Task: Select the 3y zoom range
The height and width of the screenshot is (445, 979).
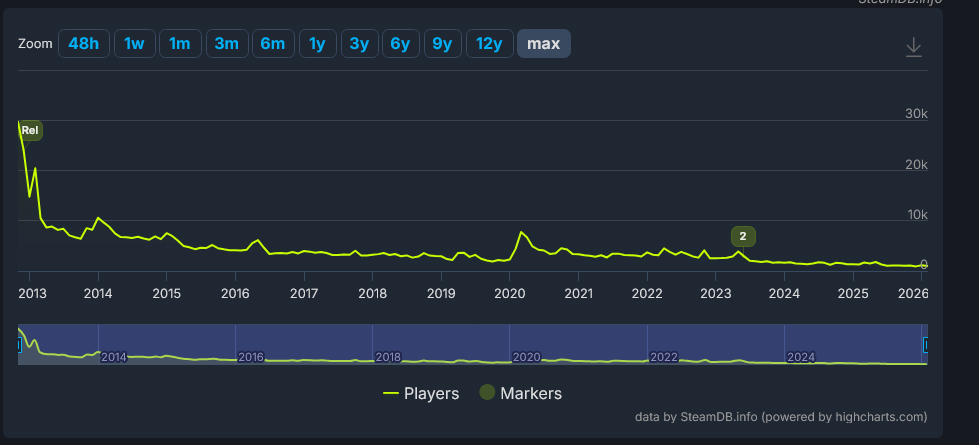Action: point(359,44)
